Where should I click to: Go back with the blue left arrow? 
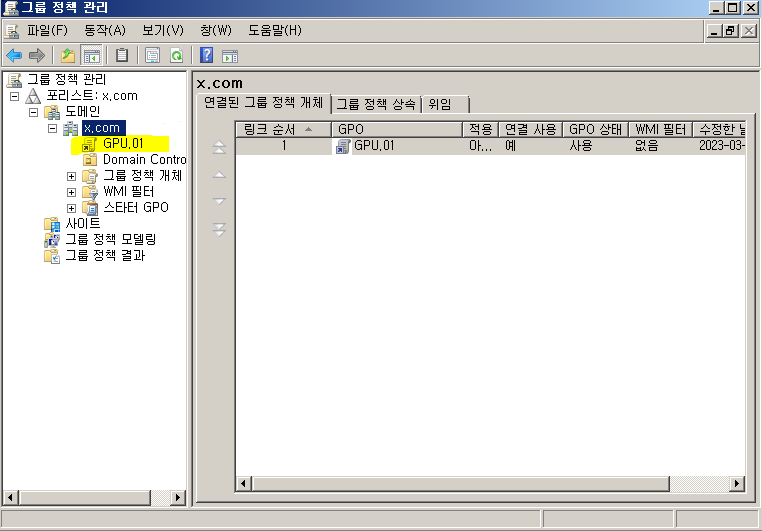point(14,56)
